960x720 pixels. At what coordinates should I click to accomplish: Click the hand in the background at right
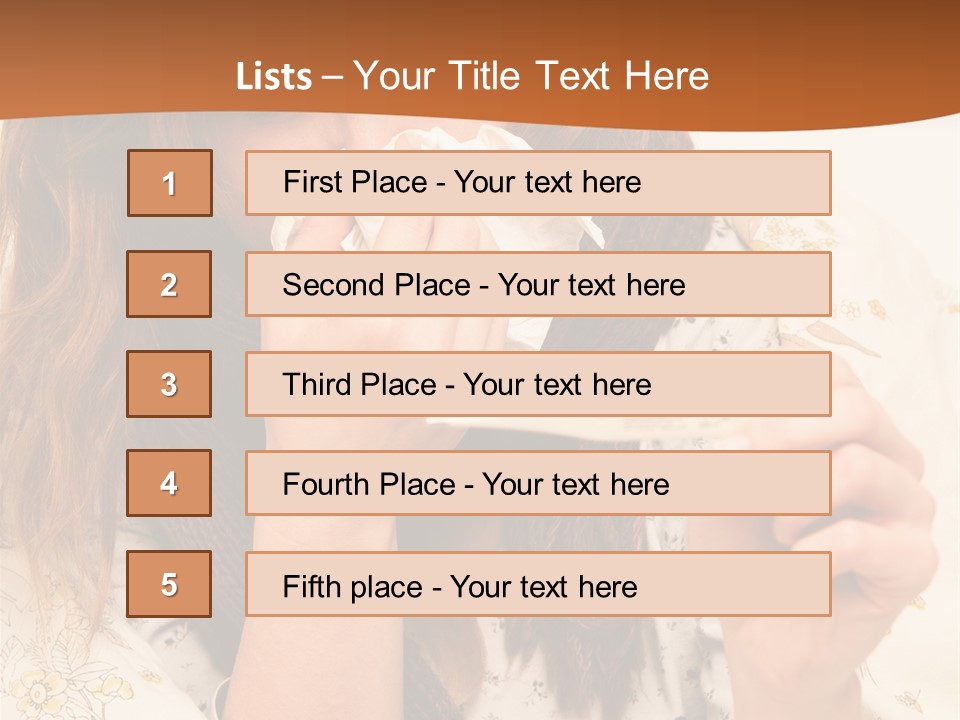click(x=880, y=500)
